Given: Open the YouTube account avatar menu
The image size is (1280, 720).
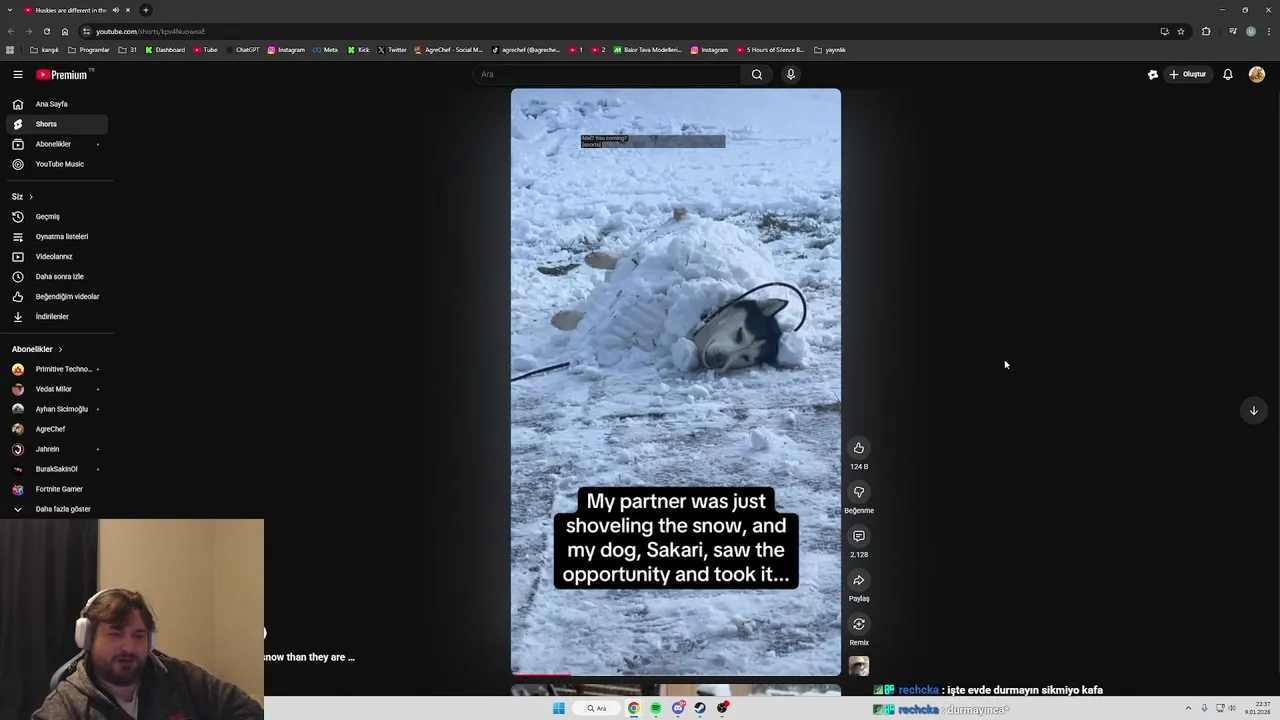Looking at the screenshot, I should tap(1257, 74).
